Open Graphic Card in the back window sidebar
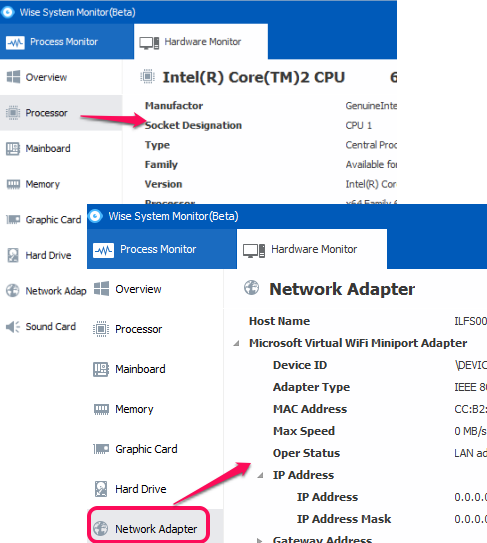The image size is (487, 543). pos(43,220)
